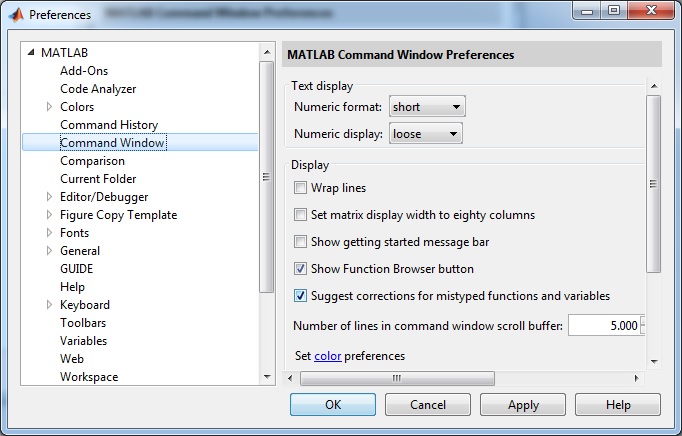The height and width of the screenshot is (436, 682).
Task: Expand the Colors tree node
Action: (49, 107)
